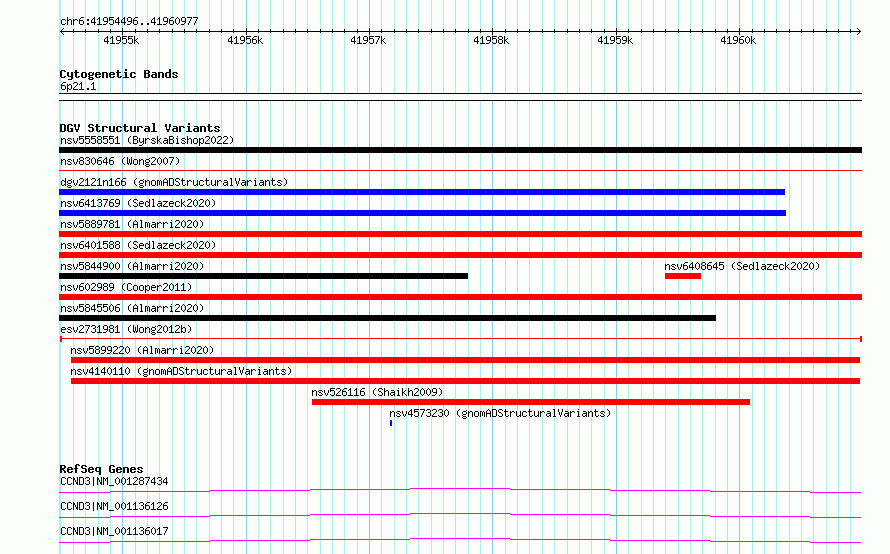This screenshot has height=554, width=890.
Task: Click the nsv6413769 (Sedlazeck2020) label
Action: [138, 203]
